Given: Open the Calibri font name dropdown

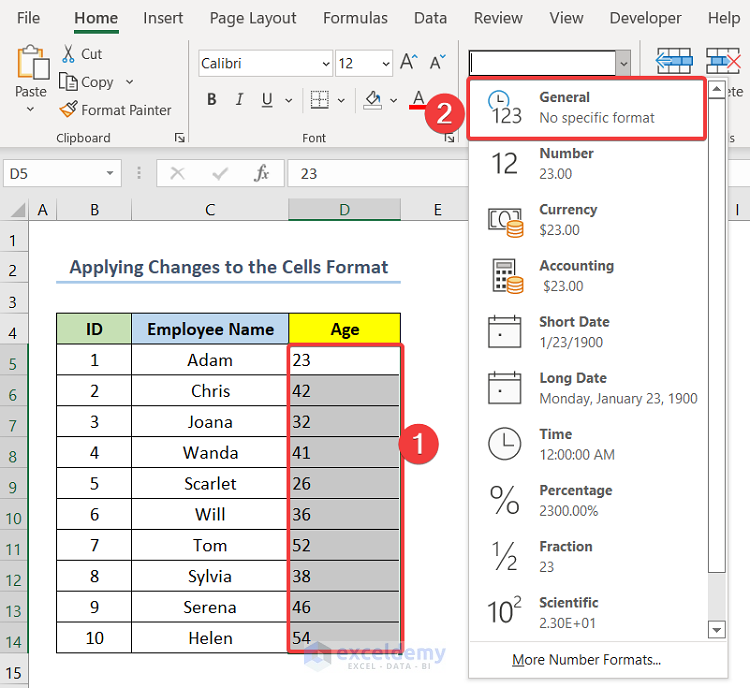Looking at the screenshot, I should 325,63.
